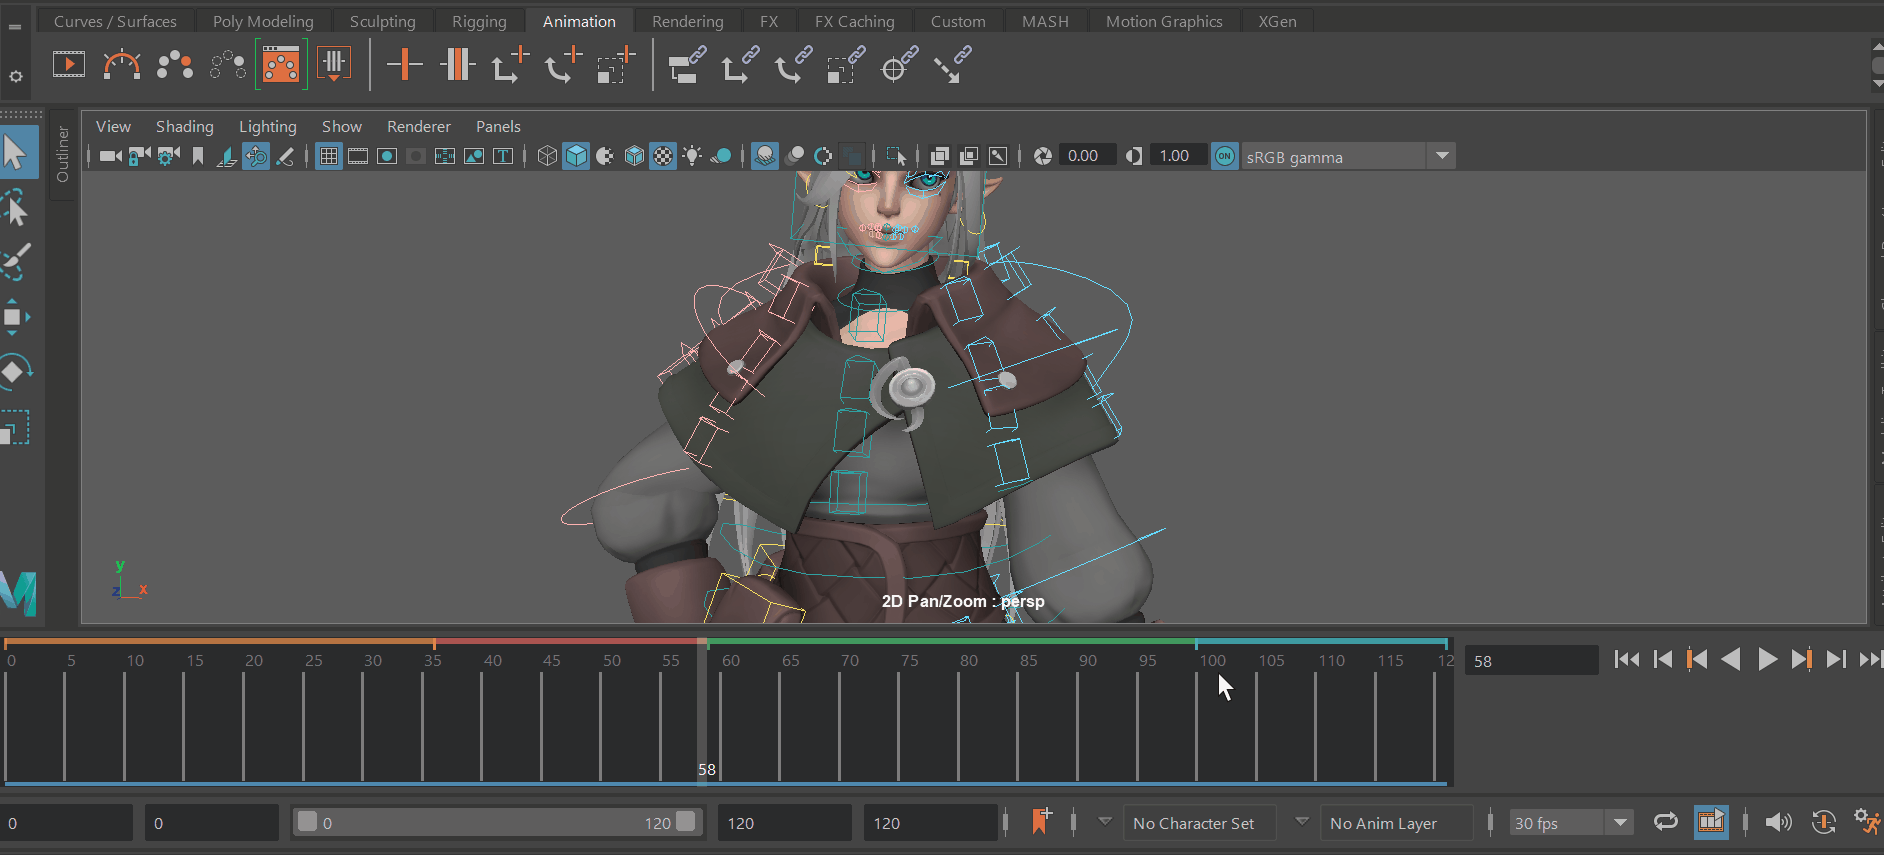Select the Paint Selection tool in toolbox
This screenshot has height=855, width=1884.
[17, 263]
